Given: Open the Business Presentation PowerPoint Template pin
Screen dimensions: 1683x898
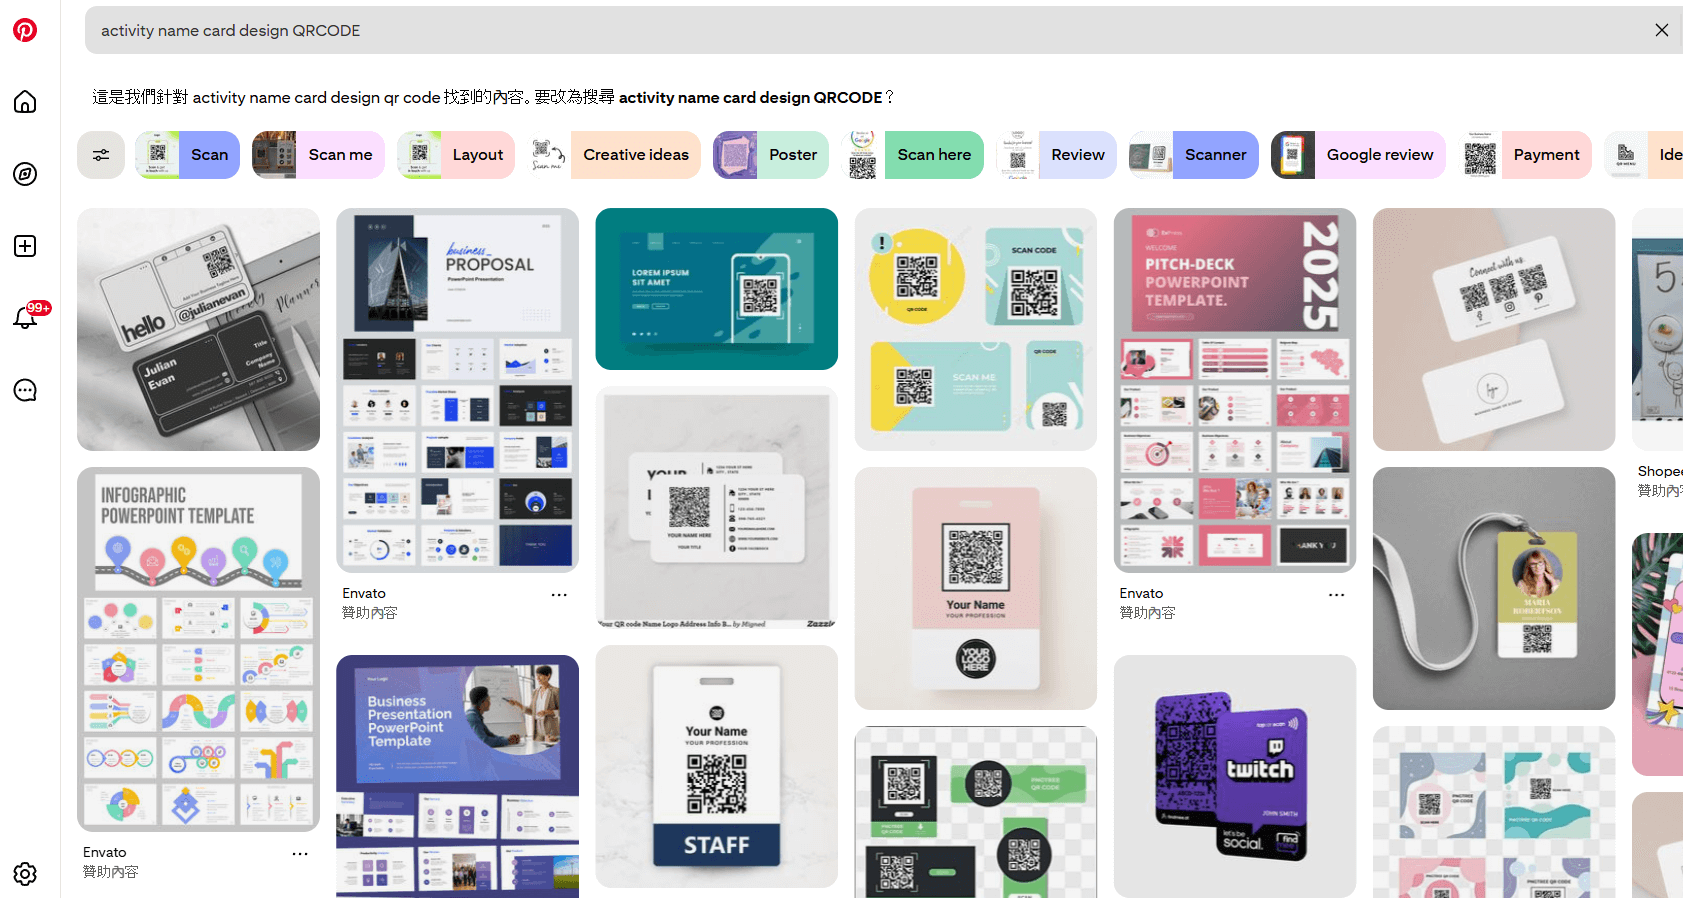Looking at the screenshot, I should pyautogui.click(x=457, y=776).
